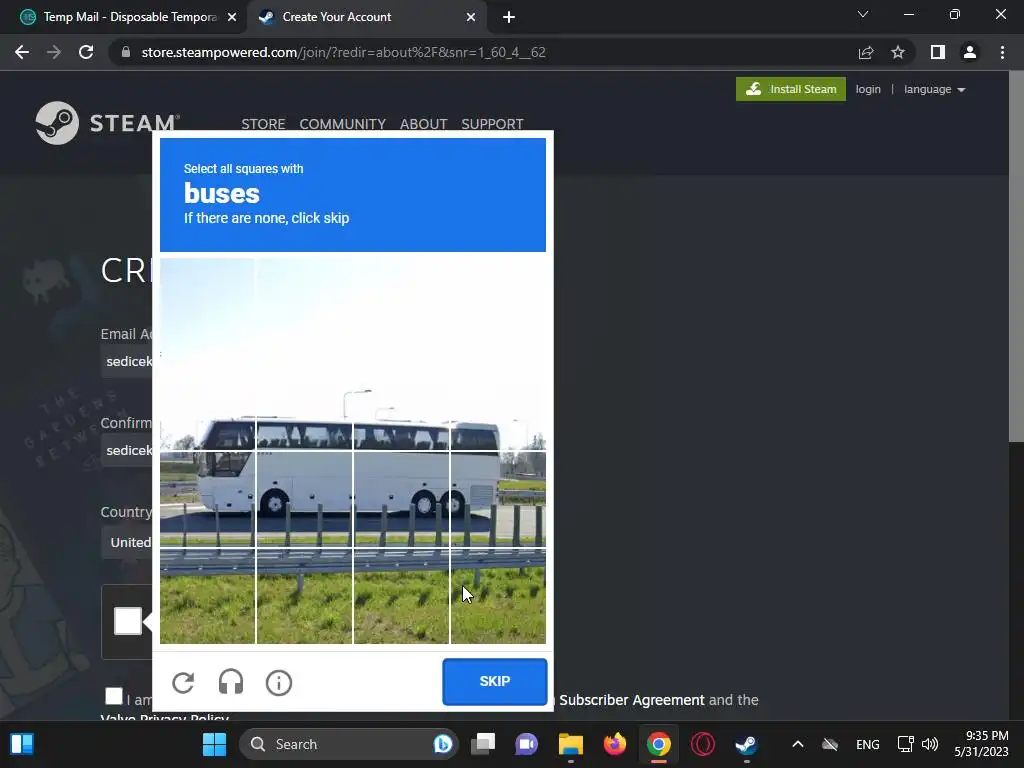The height and width of the screenshot is (768, 1024).
Task: Open the STORE menu
Action: click(x=263, y=124)
